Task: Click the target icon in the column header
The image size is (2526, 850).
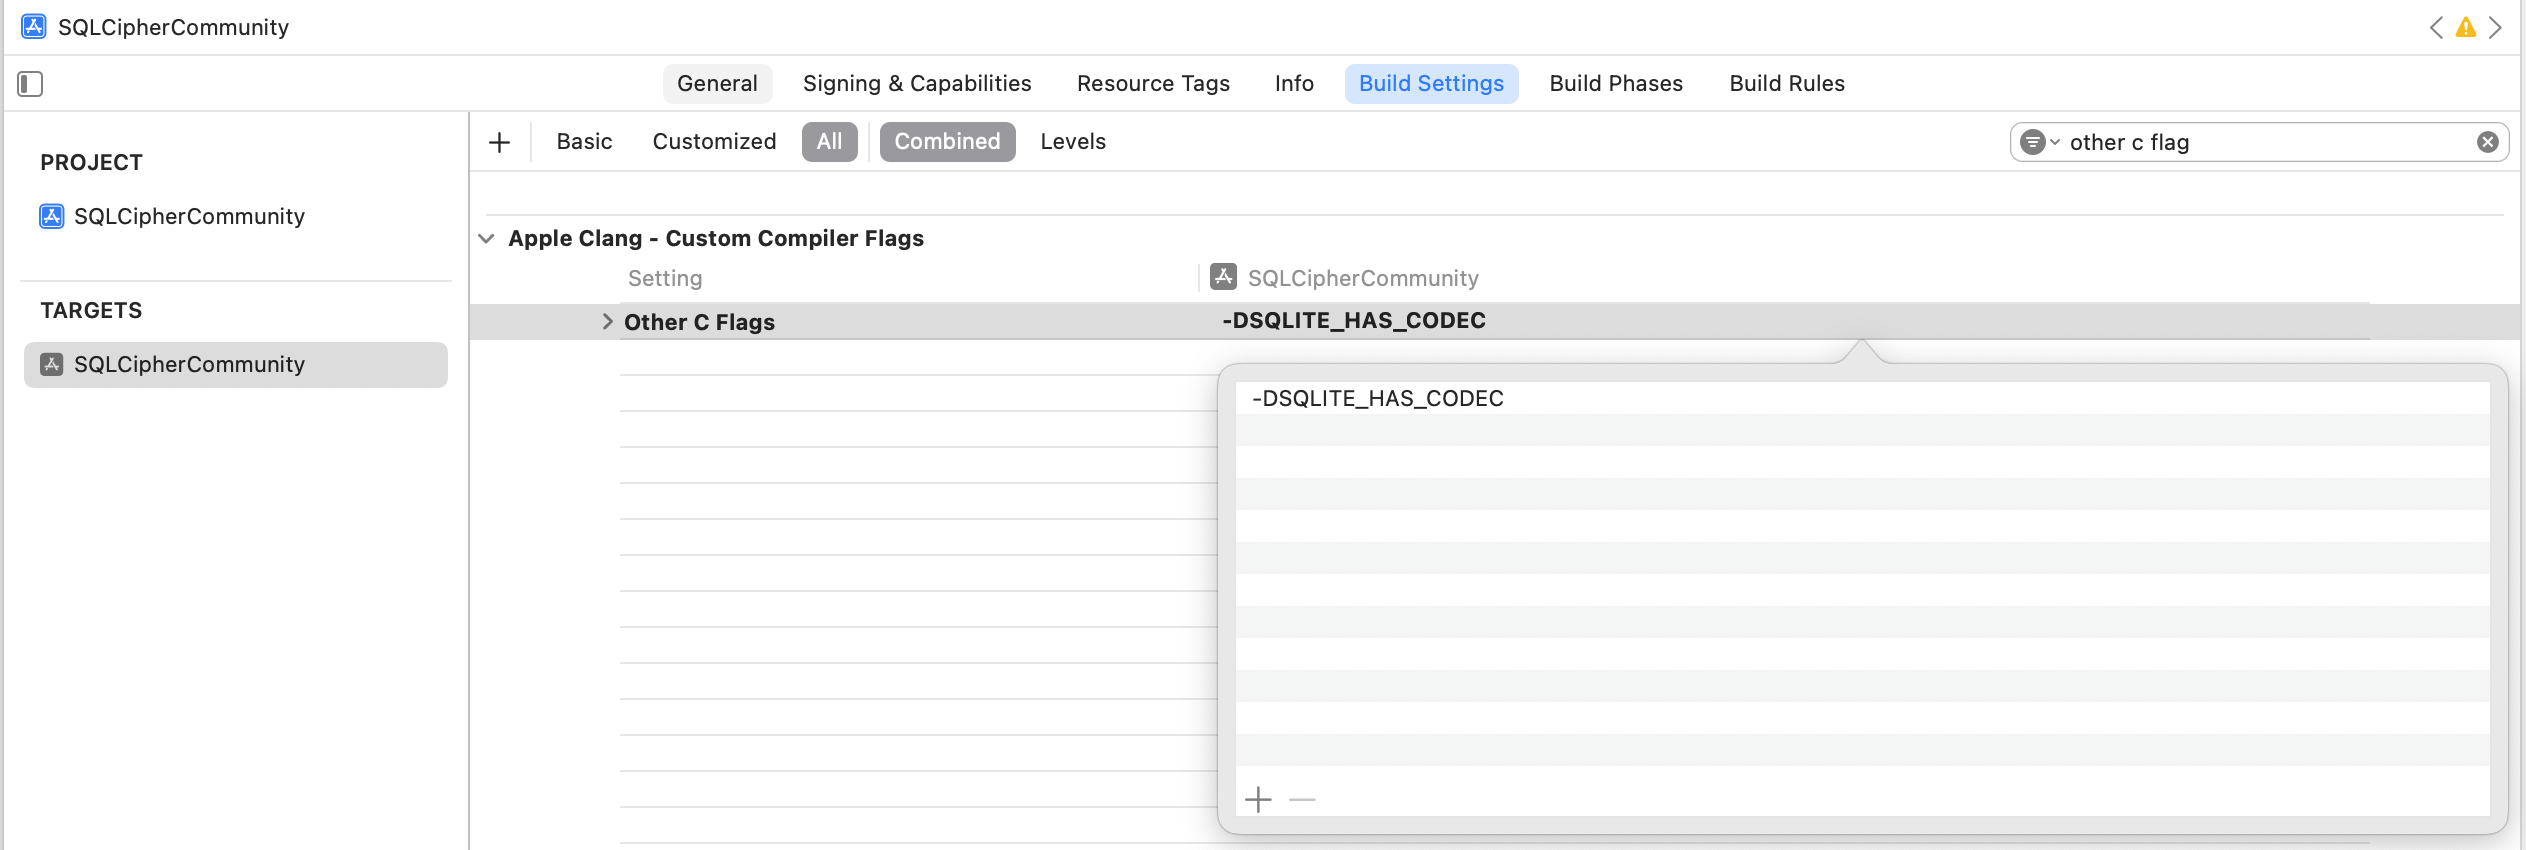Action: [x=1223, y=277]
